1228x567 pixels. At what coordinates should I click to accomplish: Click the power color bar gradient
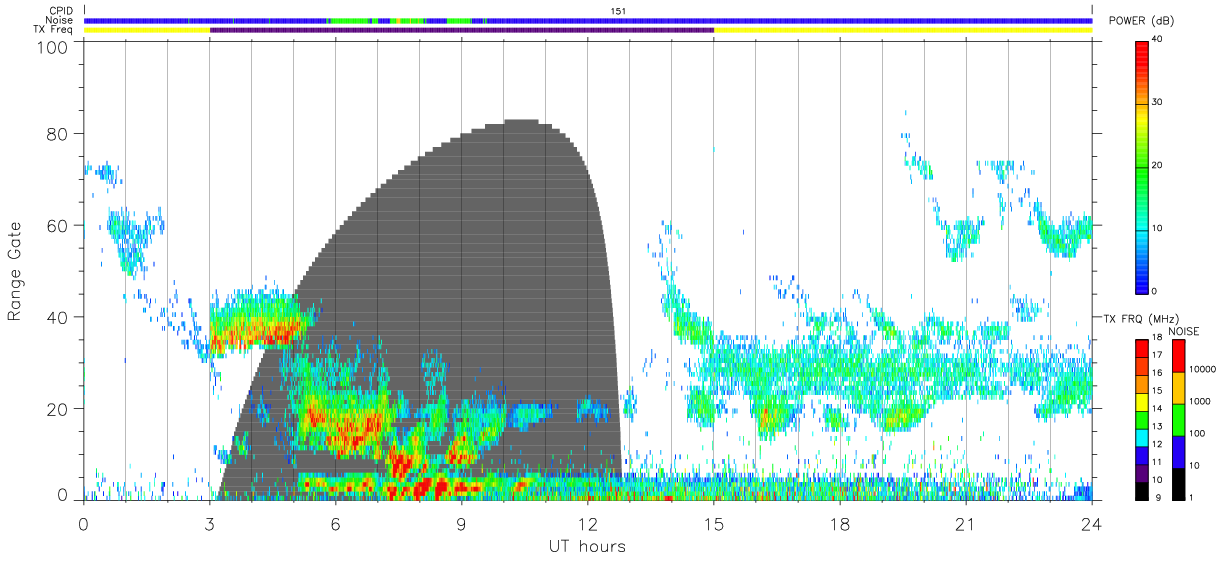(x=1142, y=166)
